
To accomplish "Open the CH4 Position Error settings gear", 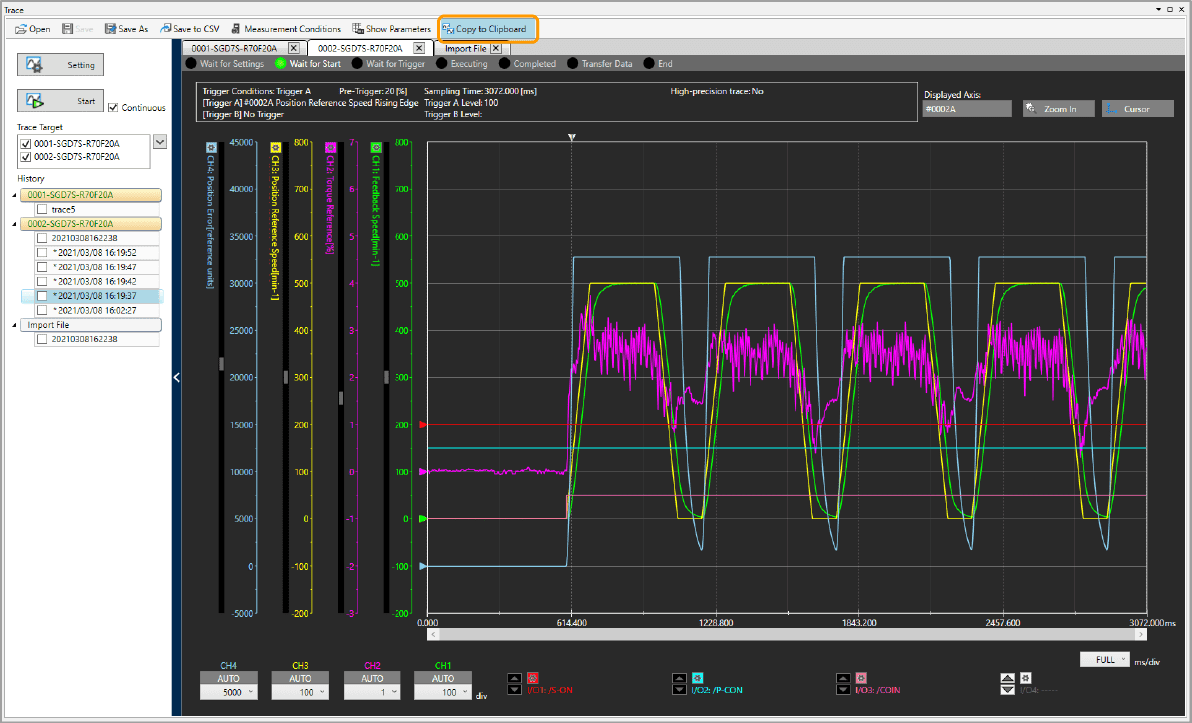I will pos(211,147).
